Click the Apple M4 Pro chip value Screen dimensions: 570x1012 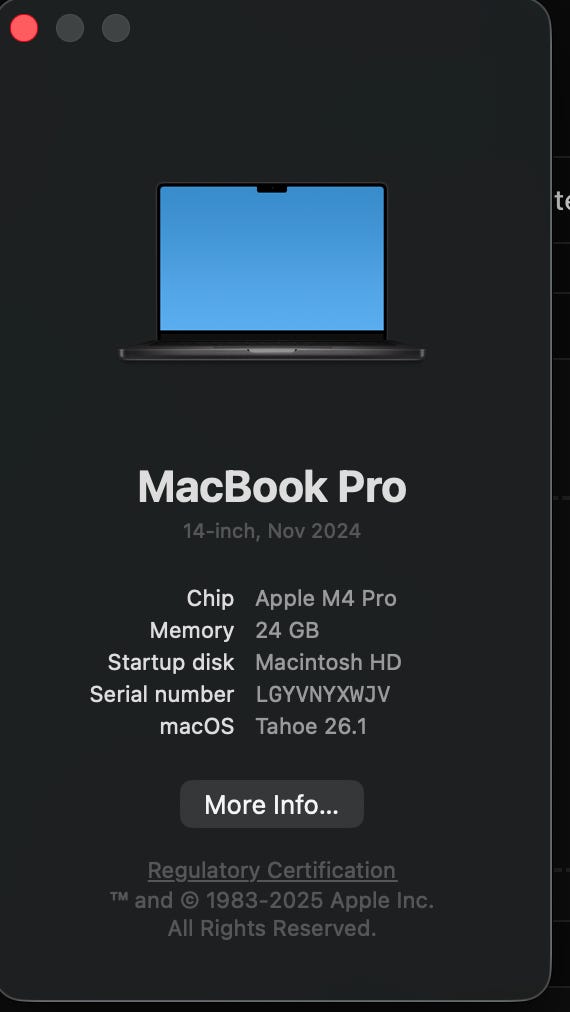[x=326, y=598]
